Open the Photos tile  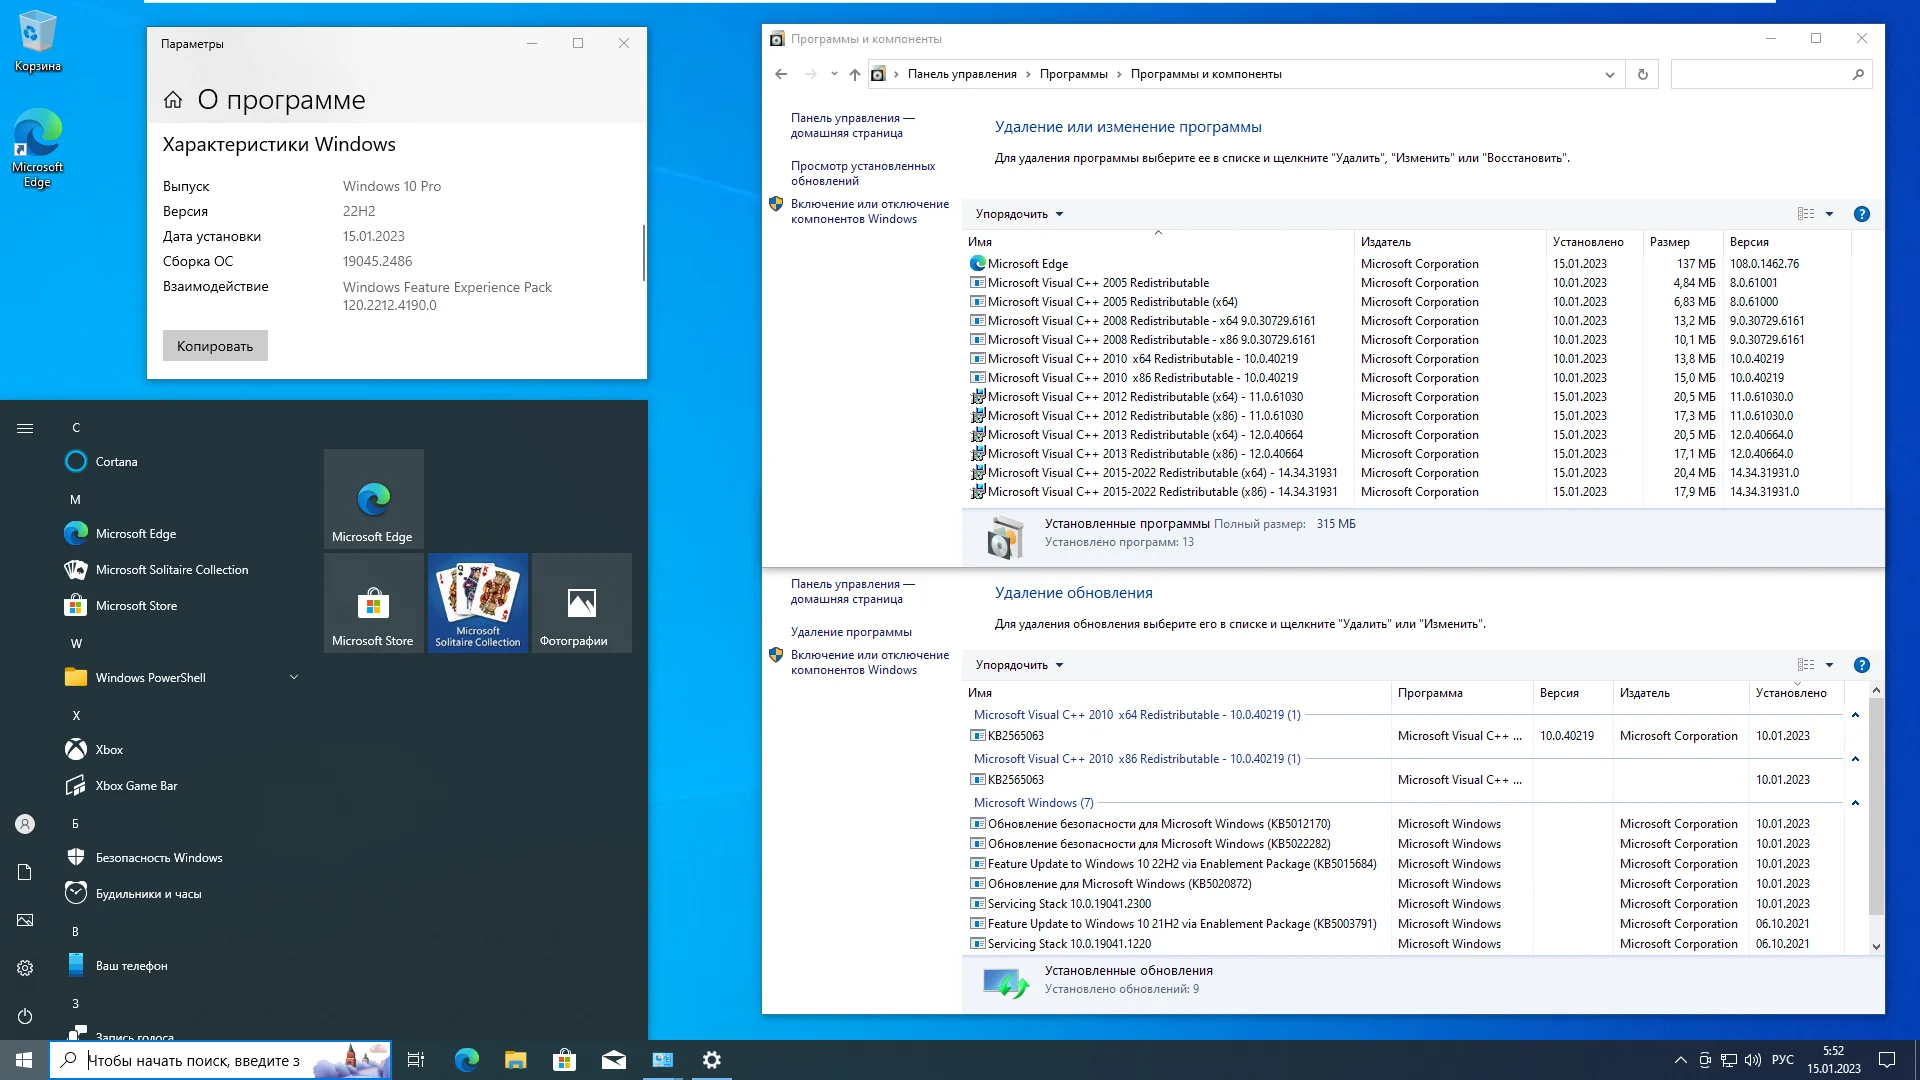[x=581, y=603]
